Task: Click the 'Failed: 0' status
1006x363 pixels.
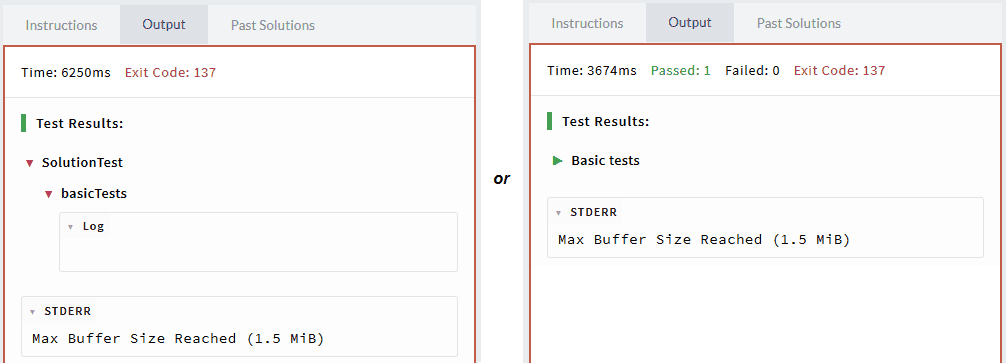Action: [752, 71]
